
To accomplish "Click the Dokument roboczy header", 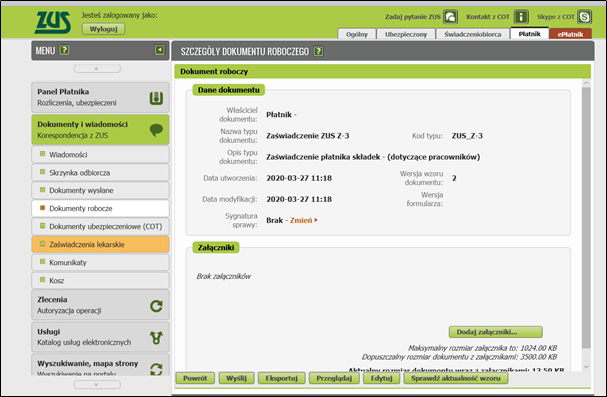I will point(382,72).
